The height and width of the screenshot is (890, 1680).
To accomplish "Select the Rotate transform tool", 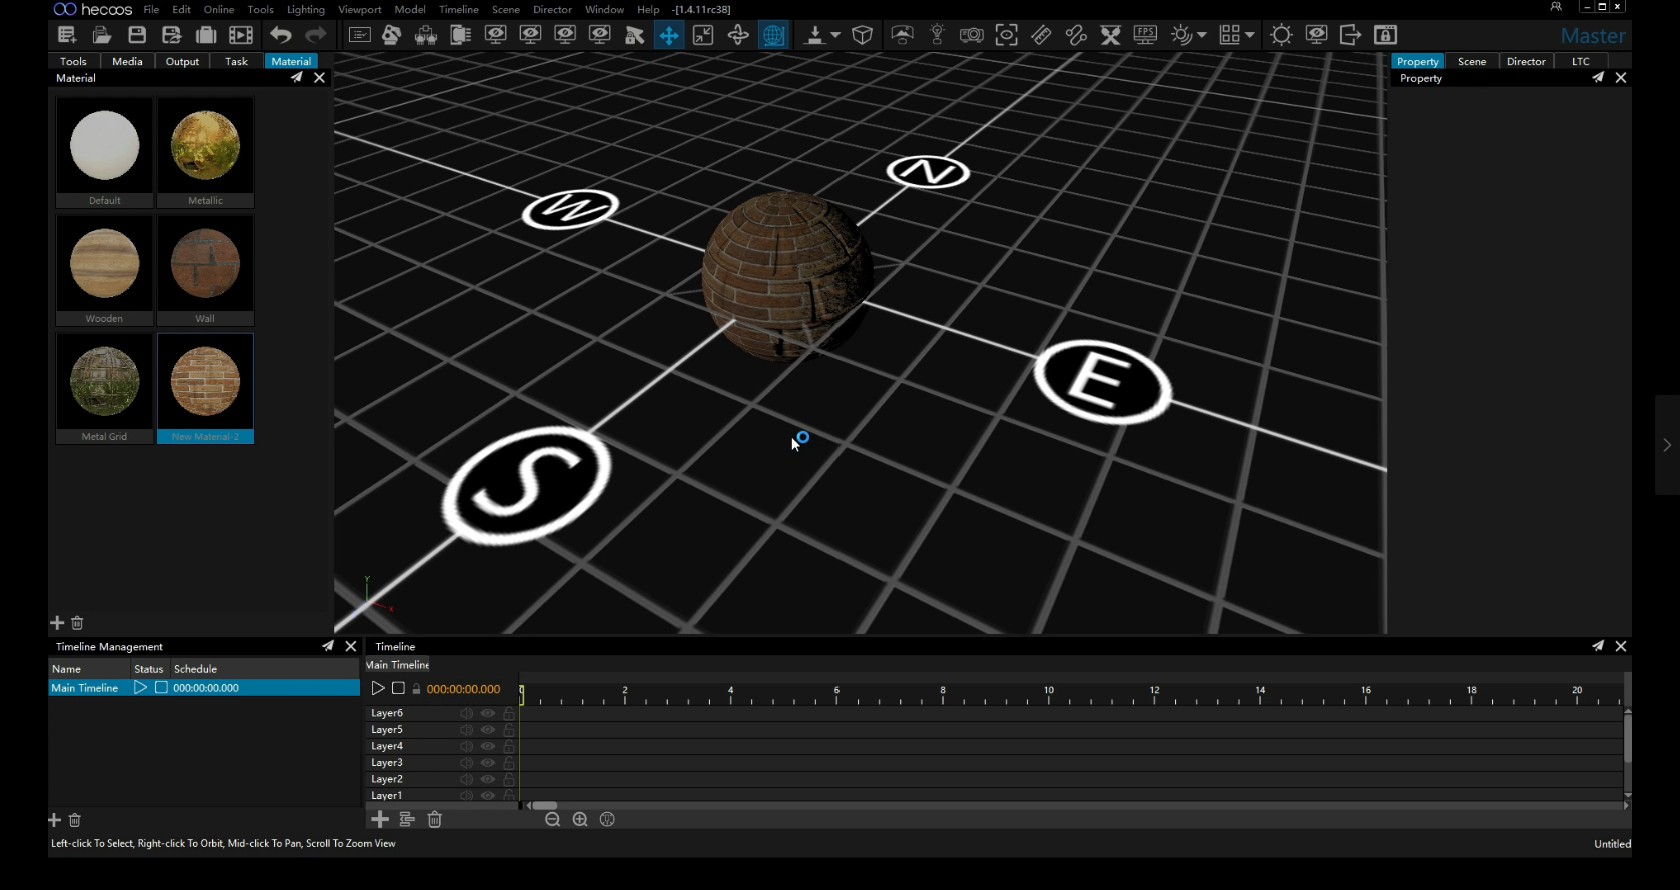I will click(738, 35).
